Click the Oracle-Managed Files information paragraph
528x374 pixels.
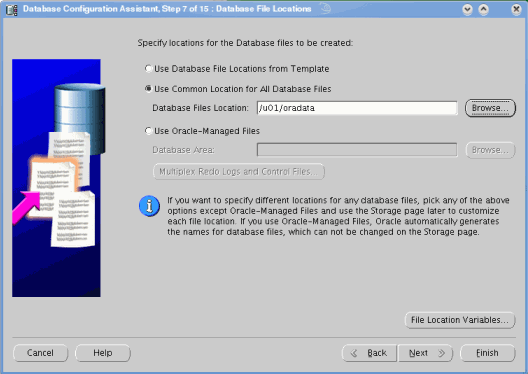coord(338,216)
